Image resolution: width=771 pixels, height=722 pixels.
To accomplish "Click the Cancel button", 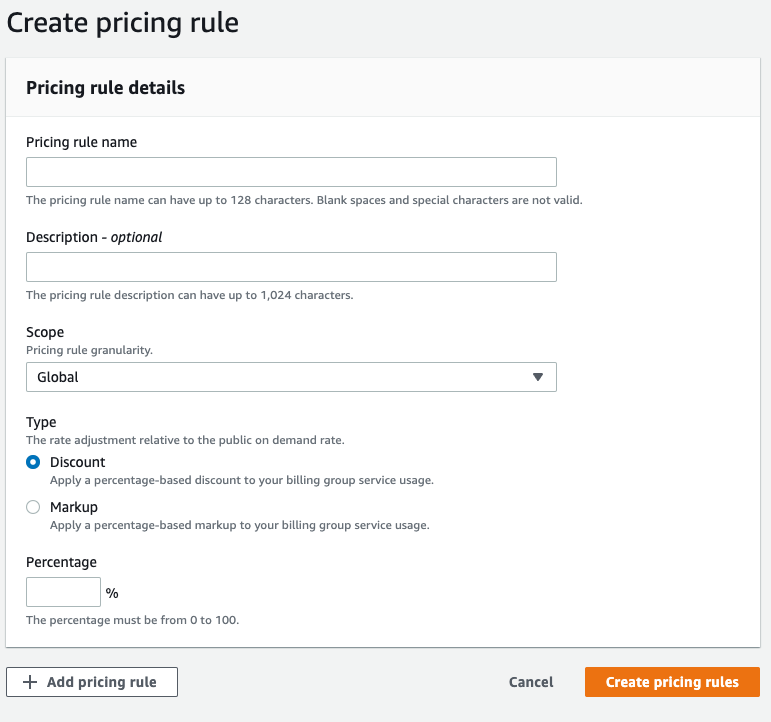I will [x=531, y=682].
